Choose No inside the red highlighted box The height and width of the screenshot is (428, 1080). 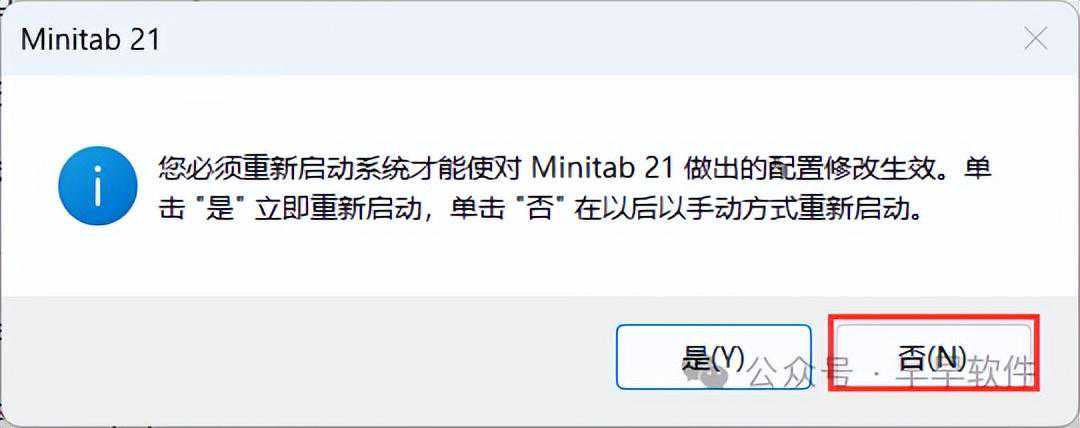point(933,356)
